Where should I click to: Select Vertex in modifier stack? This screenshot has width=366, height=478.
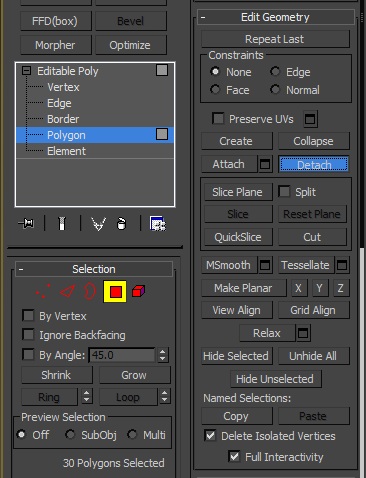click(63, 87)
